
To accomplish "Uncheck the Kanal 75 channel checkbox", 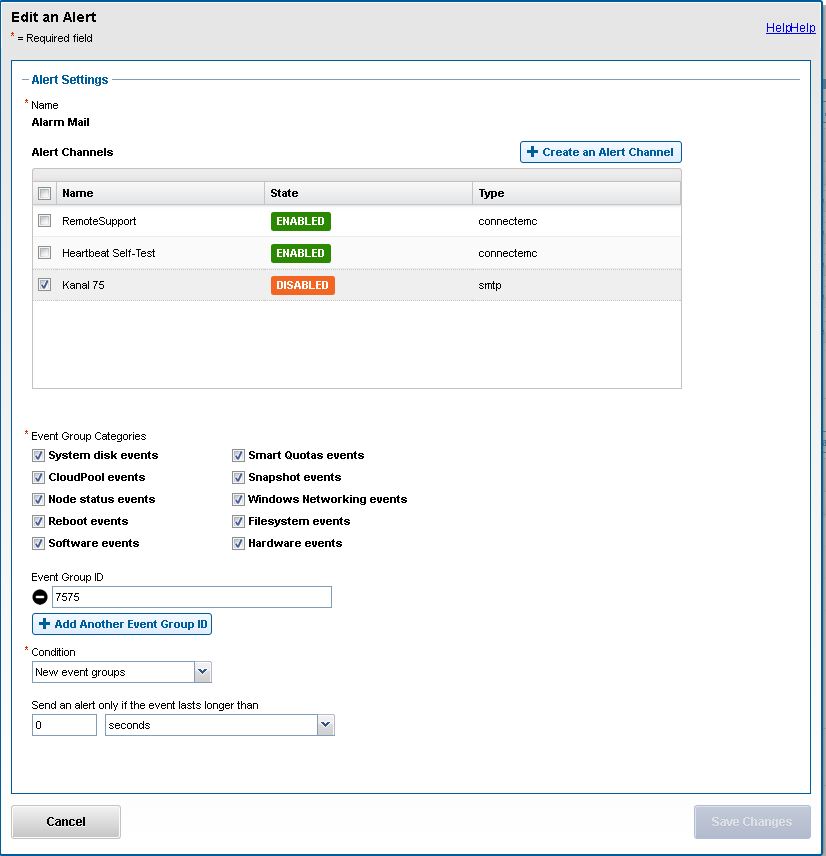I will [44, 284].
